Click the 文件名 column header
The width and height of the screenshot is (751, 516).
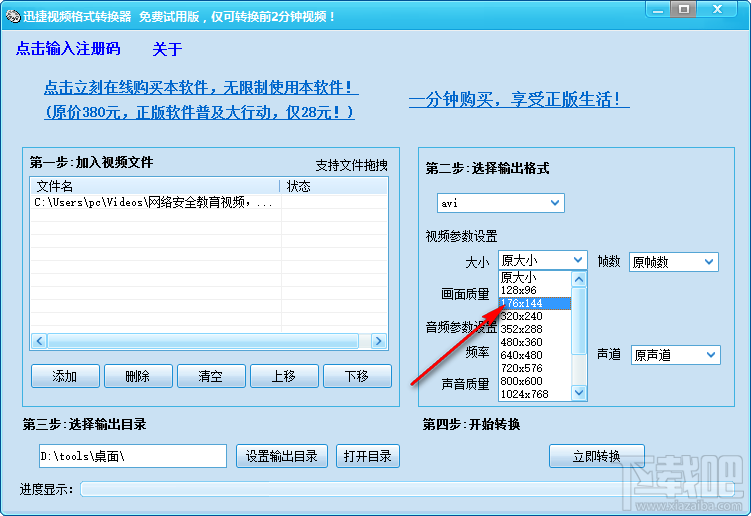155,186
